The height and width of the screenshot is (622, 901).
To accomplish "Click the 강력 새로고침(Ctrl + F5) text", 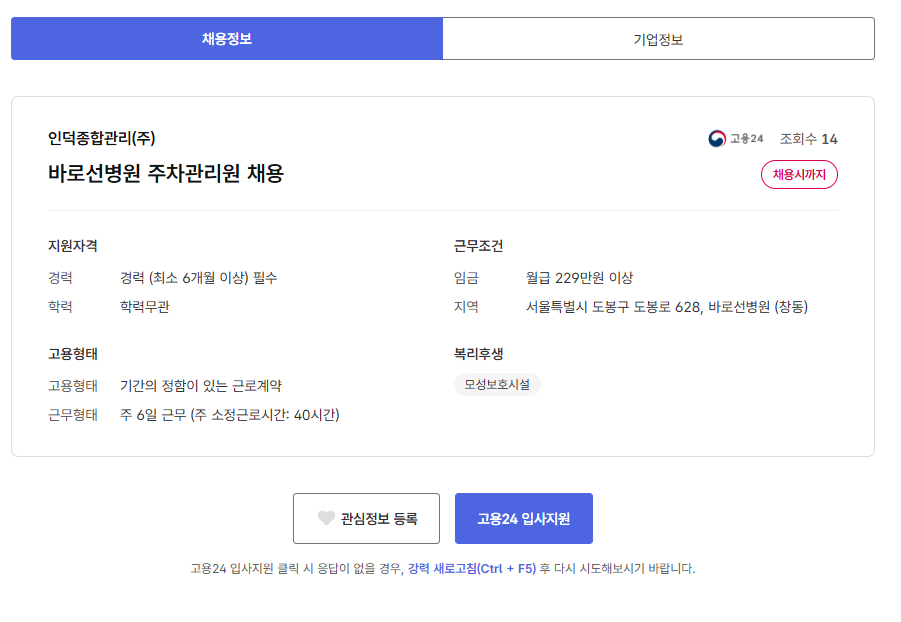I will [x=471, y=568].
